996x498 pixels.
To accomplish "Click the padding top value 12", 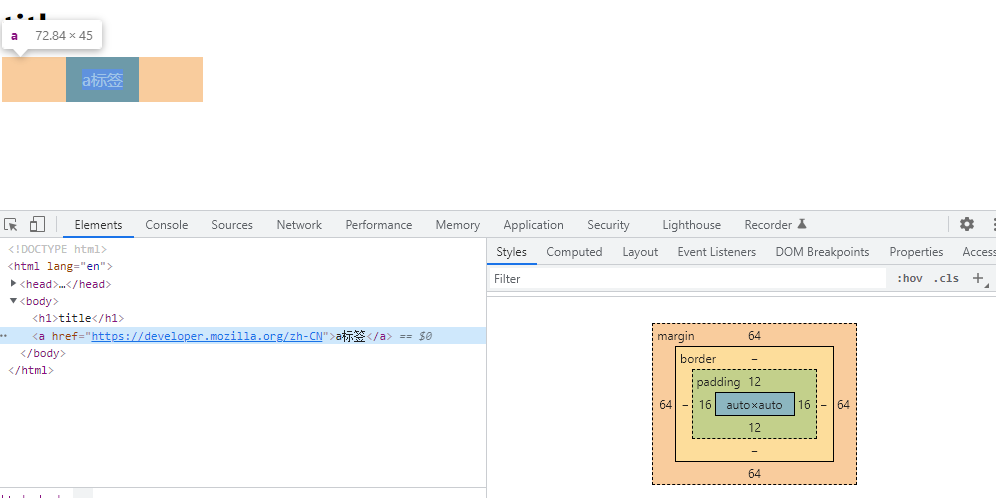I will (754, 382).
